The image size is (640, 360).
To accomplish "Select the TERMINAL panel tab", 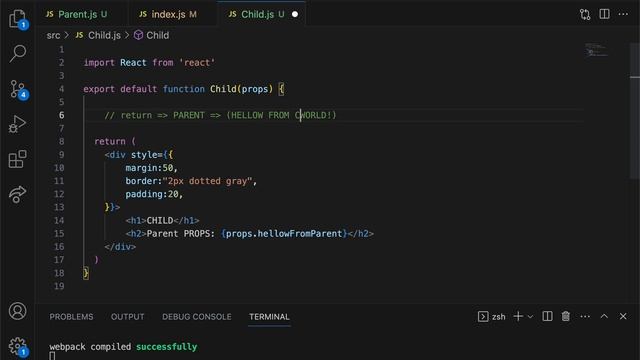I will (x=269, y=317).
